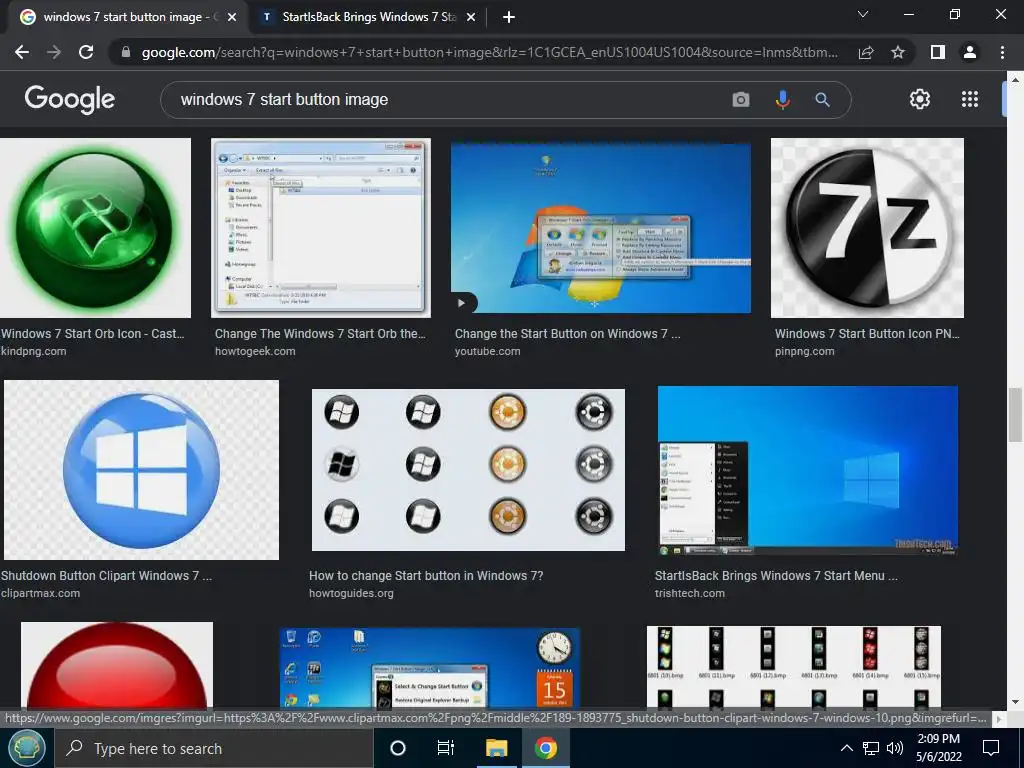
Task: Open Chrome three-dot menu
Action: (x=1002, y=52)
